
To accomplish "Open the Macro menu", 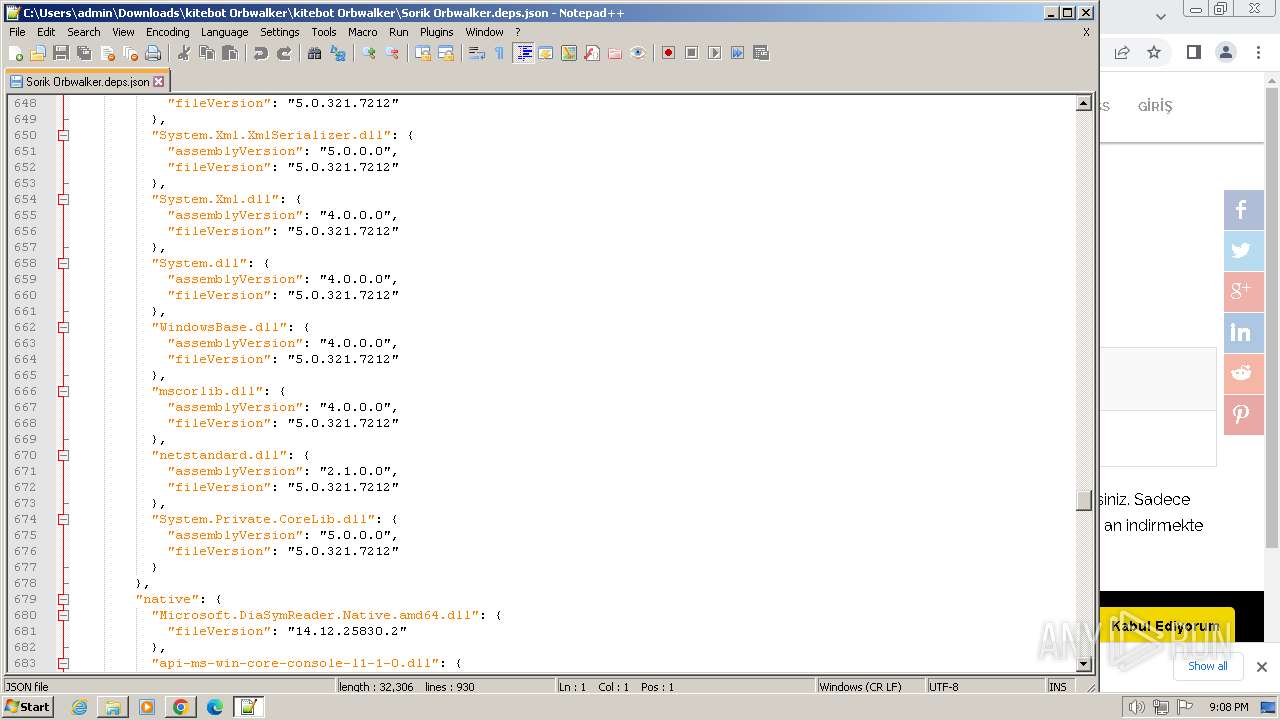I will point(363,32).
